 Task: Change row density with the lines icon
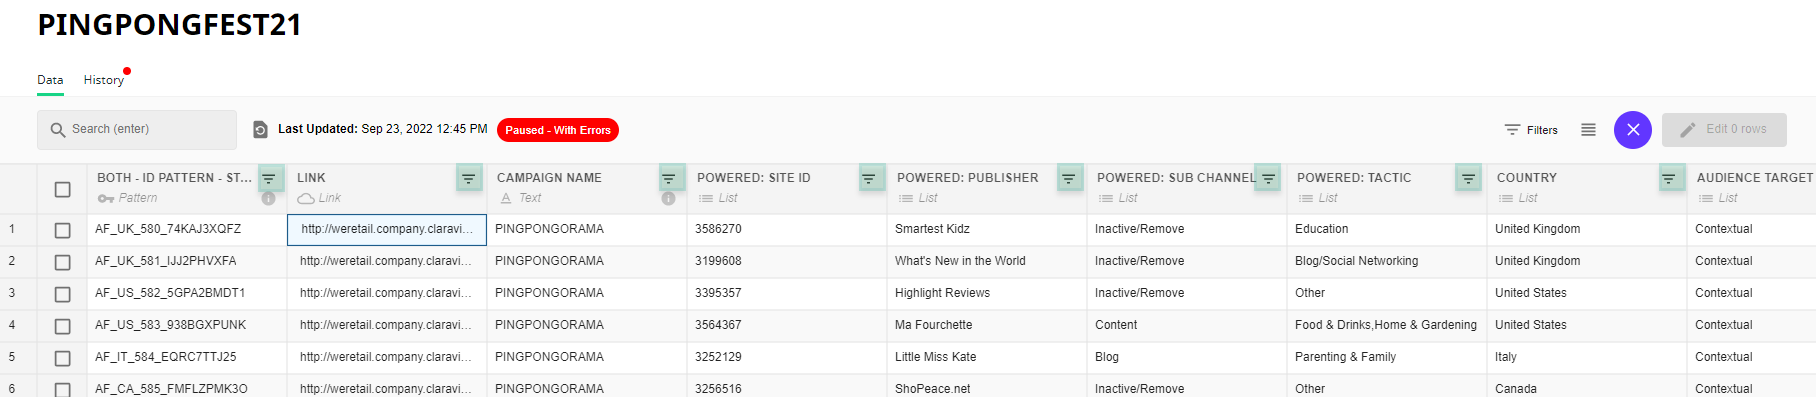click(x=1588, y=130)
